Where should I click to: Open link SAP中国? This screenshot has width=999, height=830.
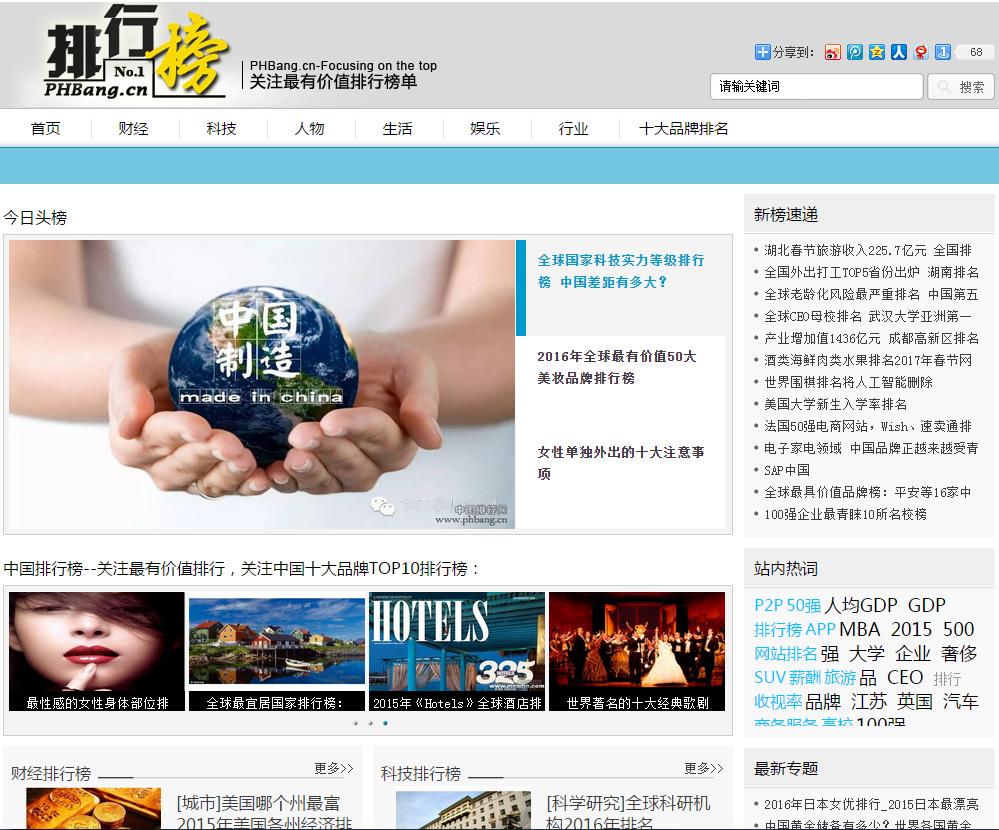[x=787, y=470]
